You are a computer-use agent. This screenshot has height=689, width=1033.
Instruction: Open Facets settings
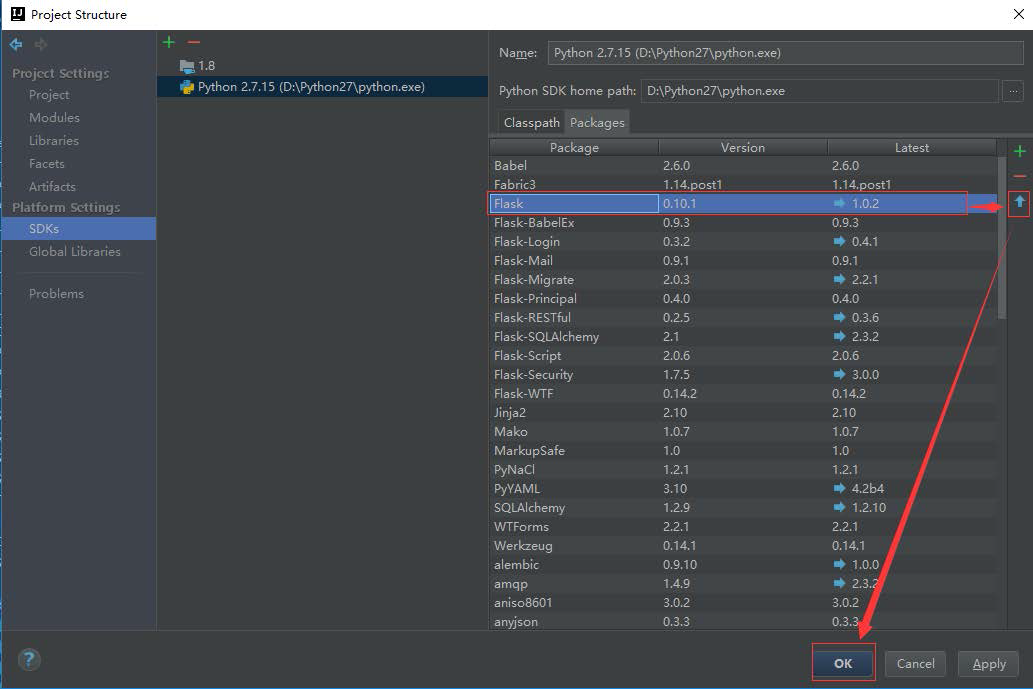pos(46,163)
